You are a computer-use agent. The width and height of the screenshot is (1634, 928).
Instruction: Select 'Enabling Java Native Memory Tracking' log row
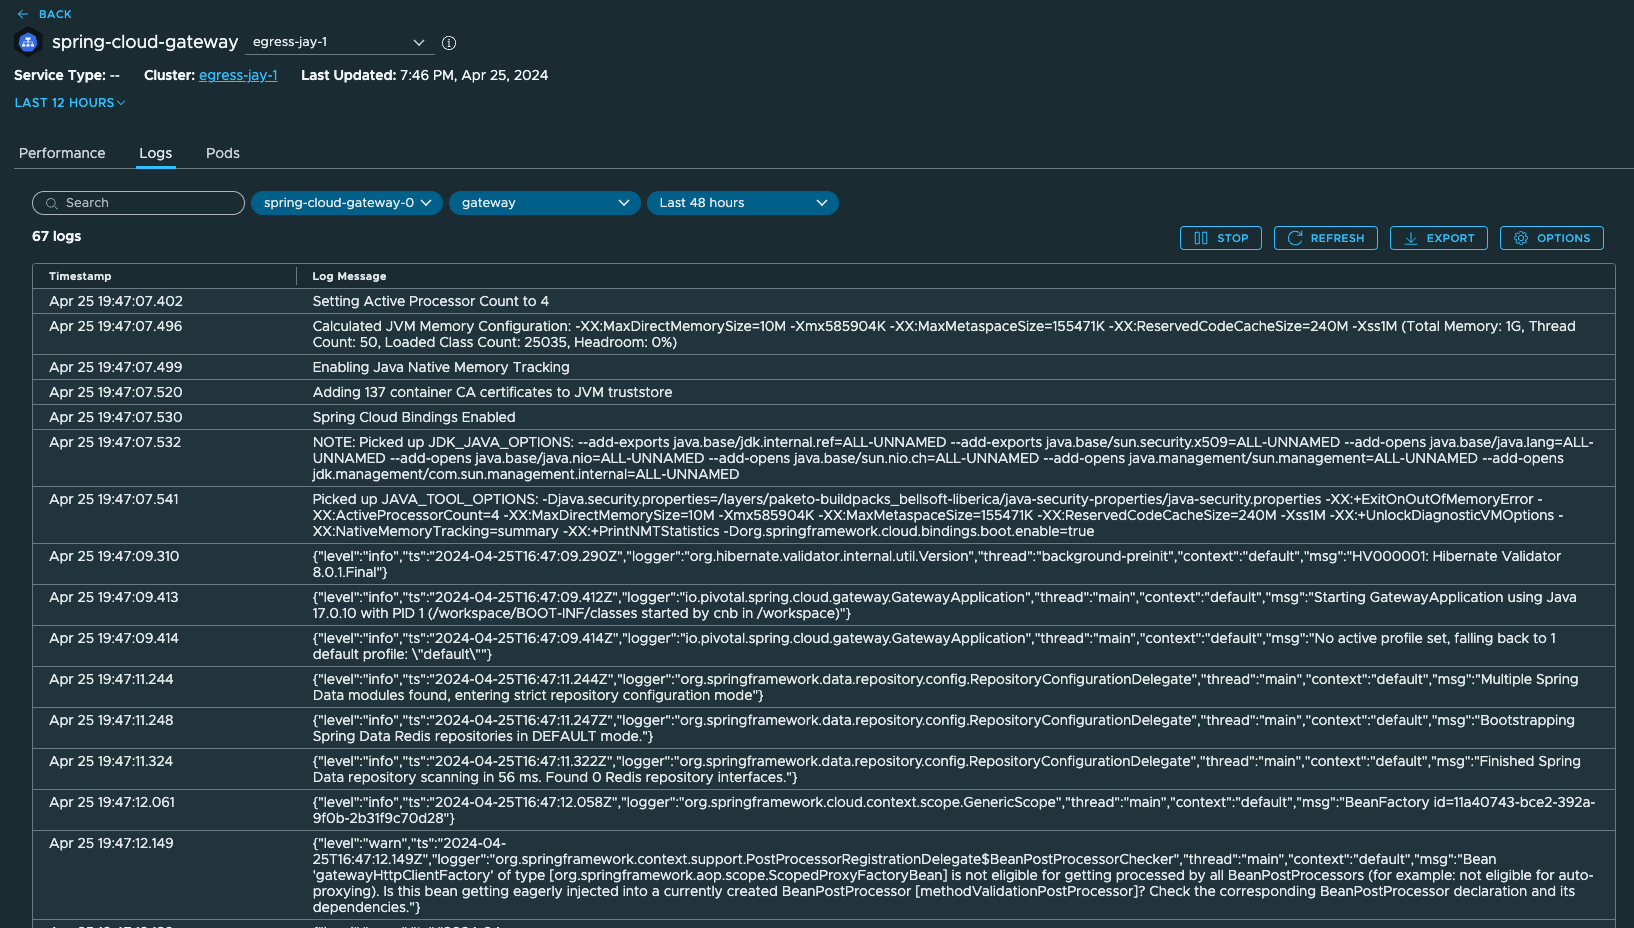(824, 367)
